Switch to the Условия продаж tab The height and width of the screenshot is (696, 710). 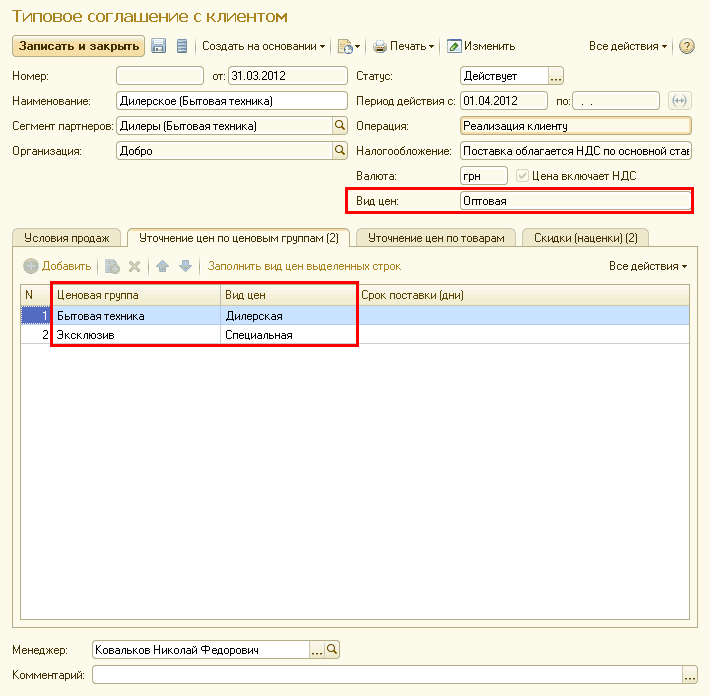pos(66,238)
